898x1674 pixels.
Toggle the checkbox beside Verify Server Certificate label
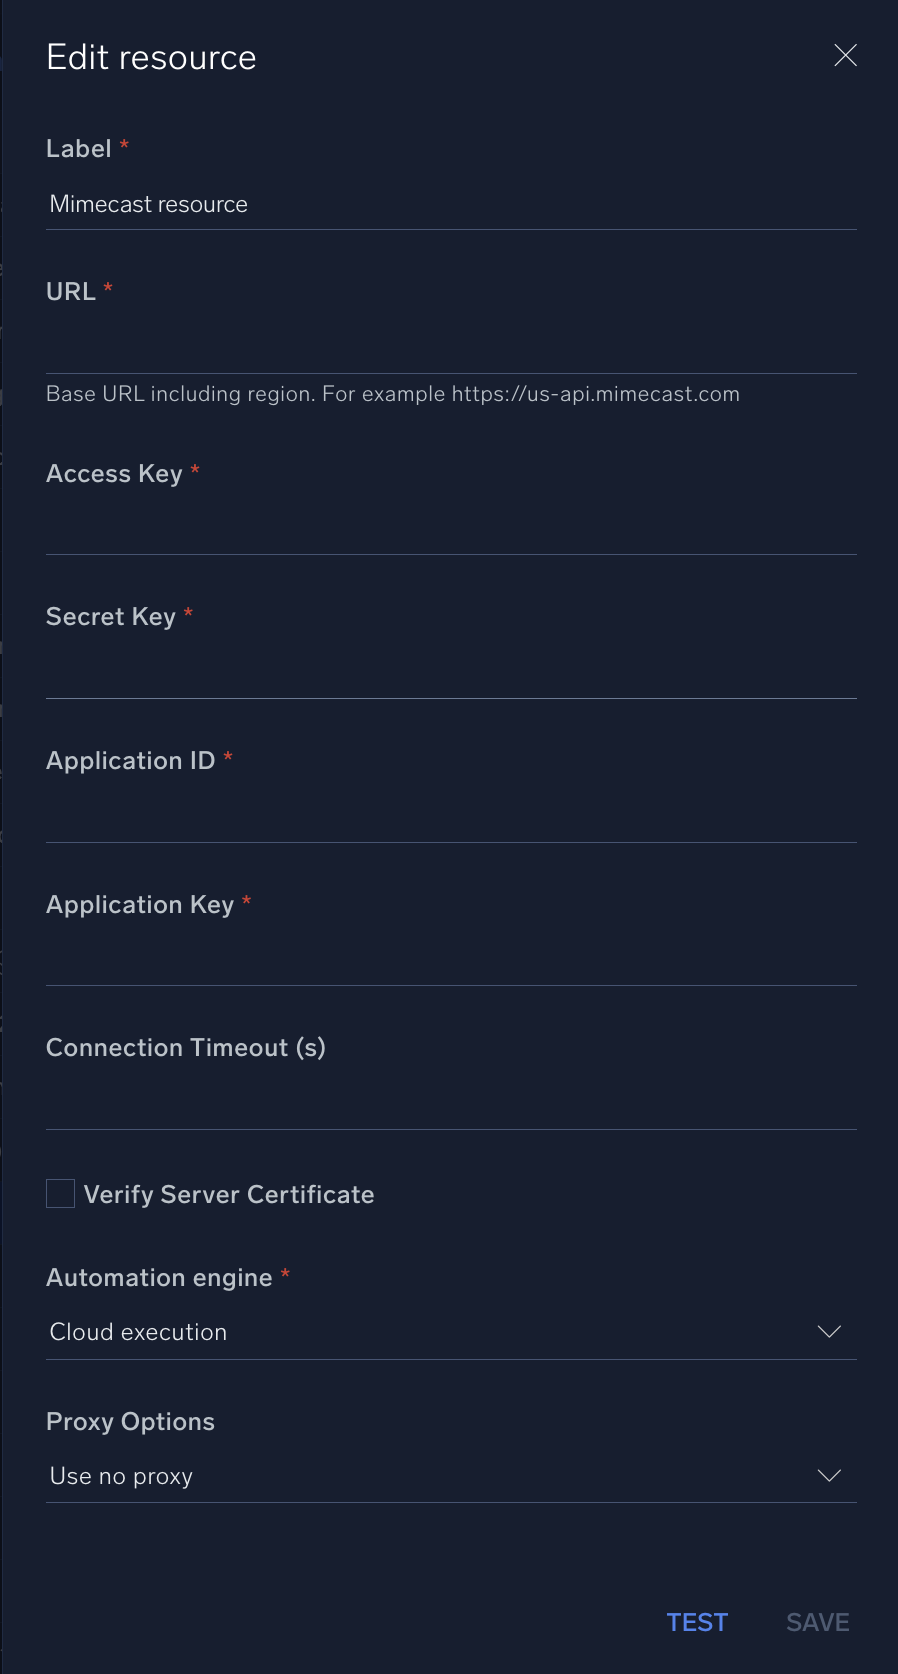60,1193
